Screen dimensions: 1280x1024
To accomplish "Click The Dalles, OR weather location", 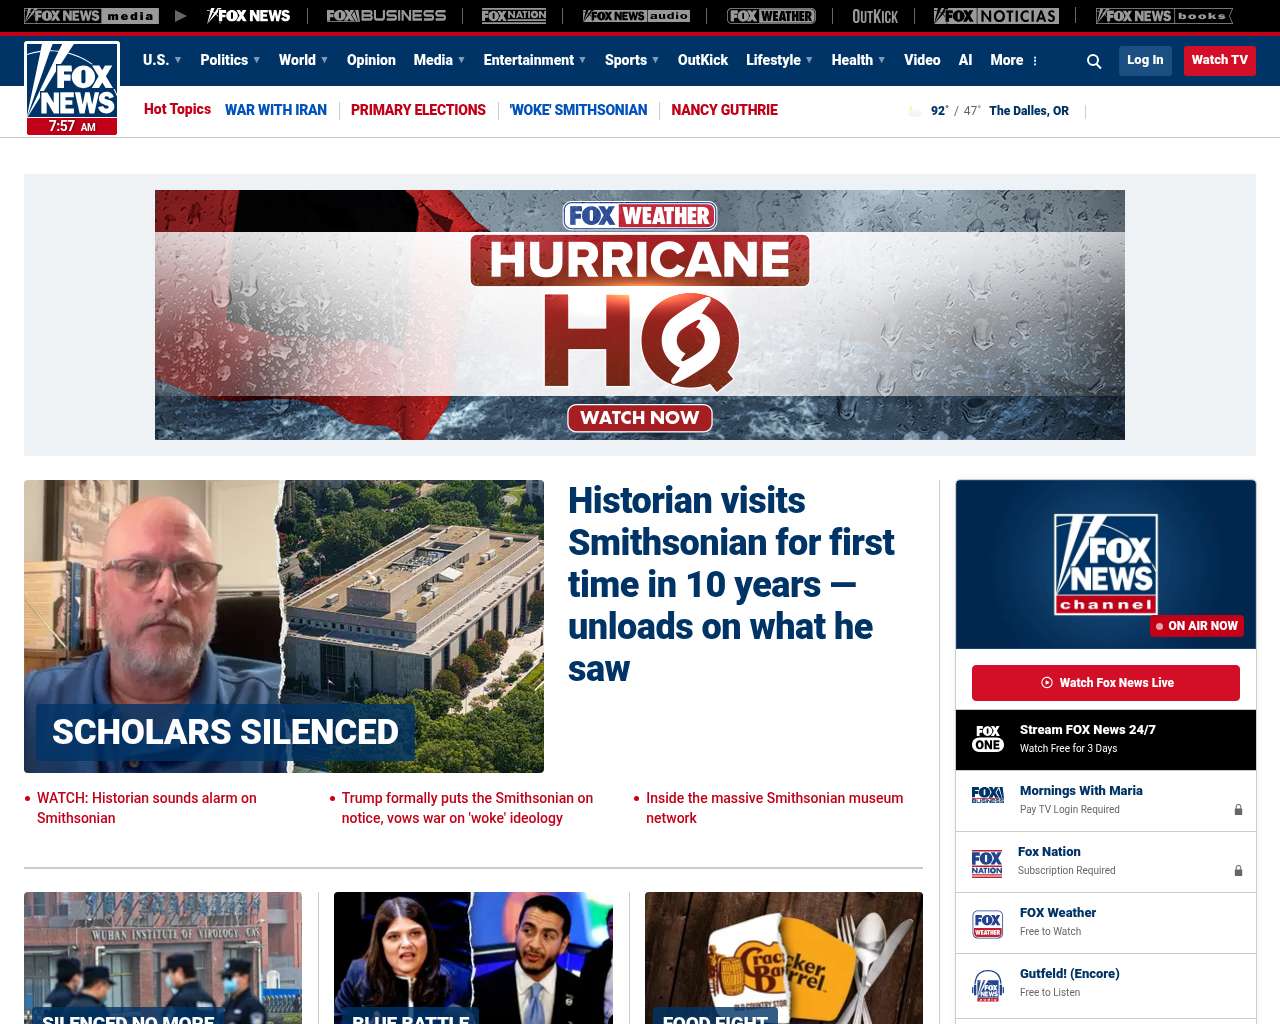I will click(x=1028, y=111).
